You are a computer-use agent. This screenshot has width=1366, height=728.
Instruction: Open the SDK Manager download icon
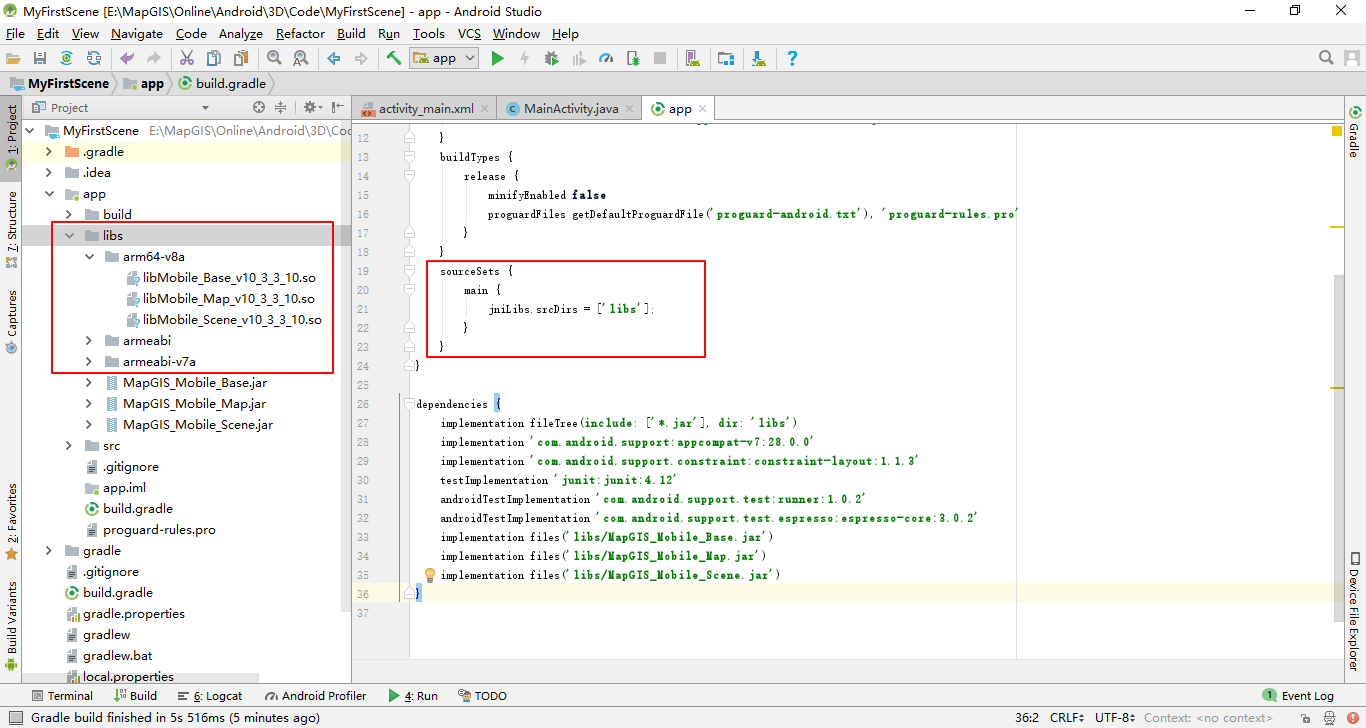[x=759, y=59]
